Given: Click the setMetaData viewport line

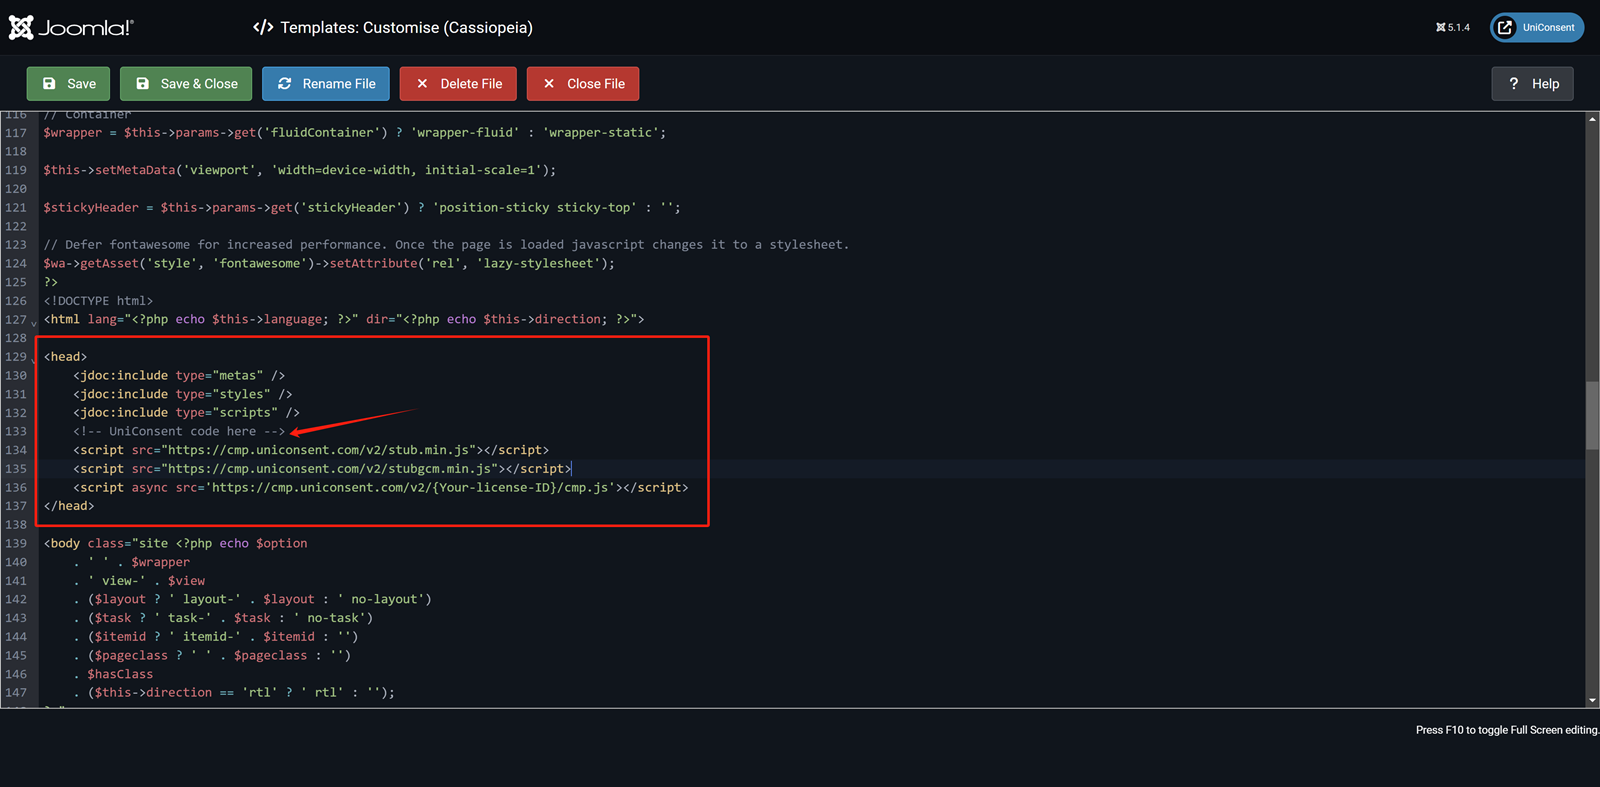Looking at the screenshot, I should (300, 170).
